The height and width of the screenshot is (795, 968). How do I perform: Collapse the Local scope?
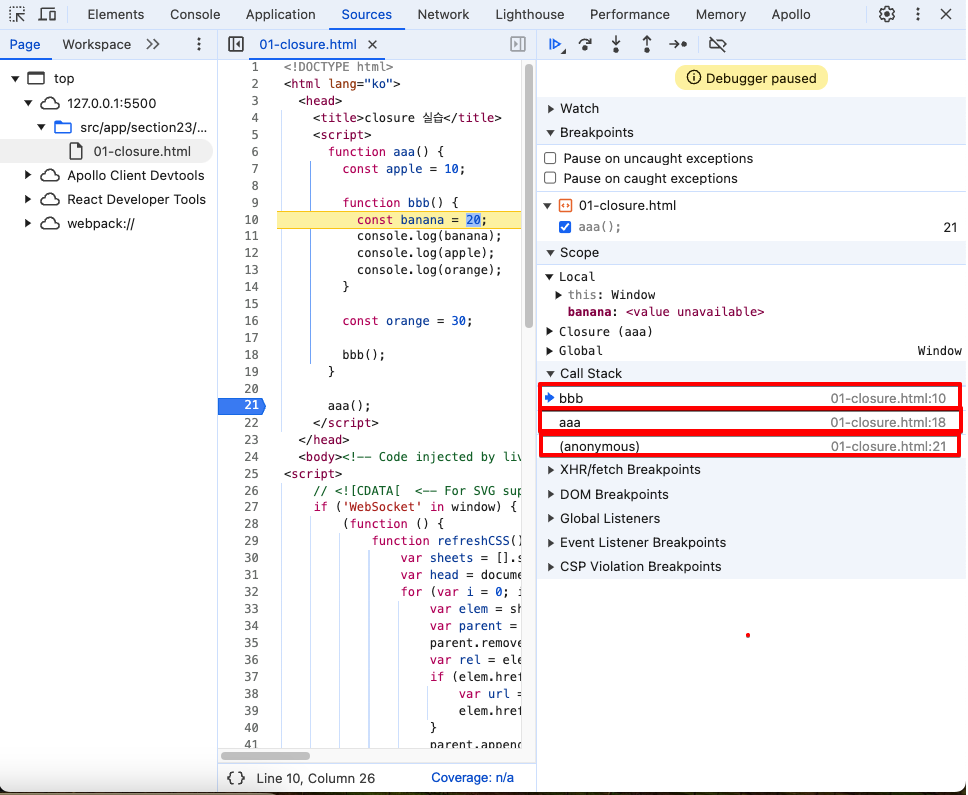click(x=549, y=277)
